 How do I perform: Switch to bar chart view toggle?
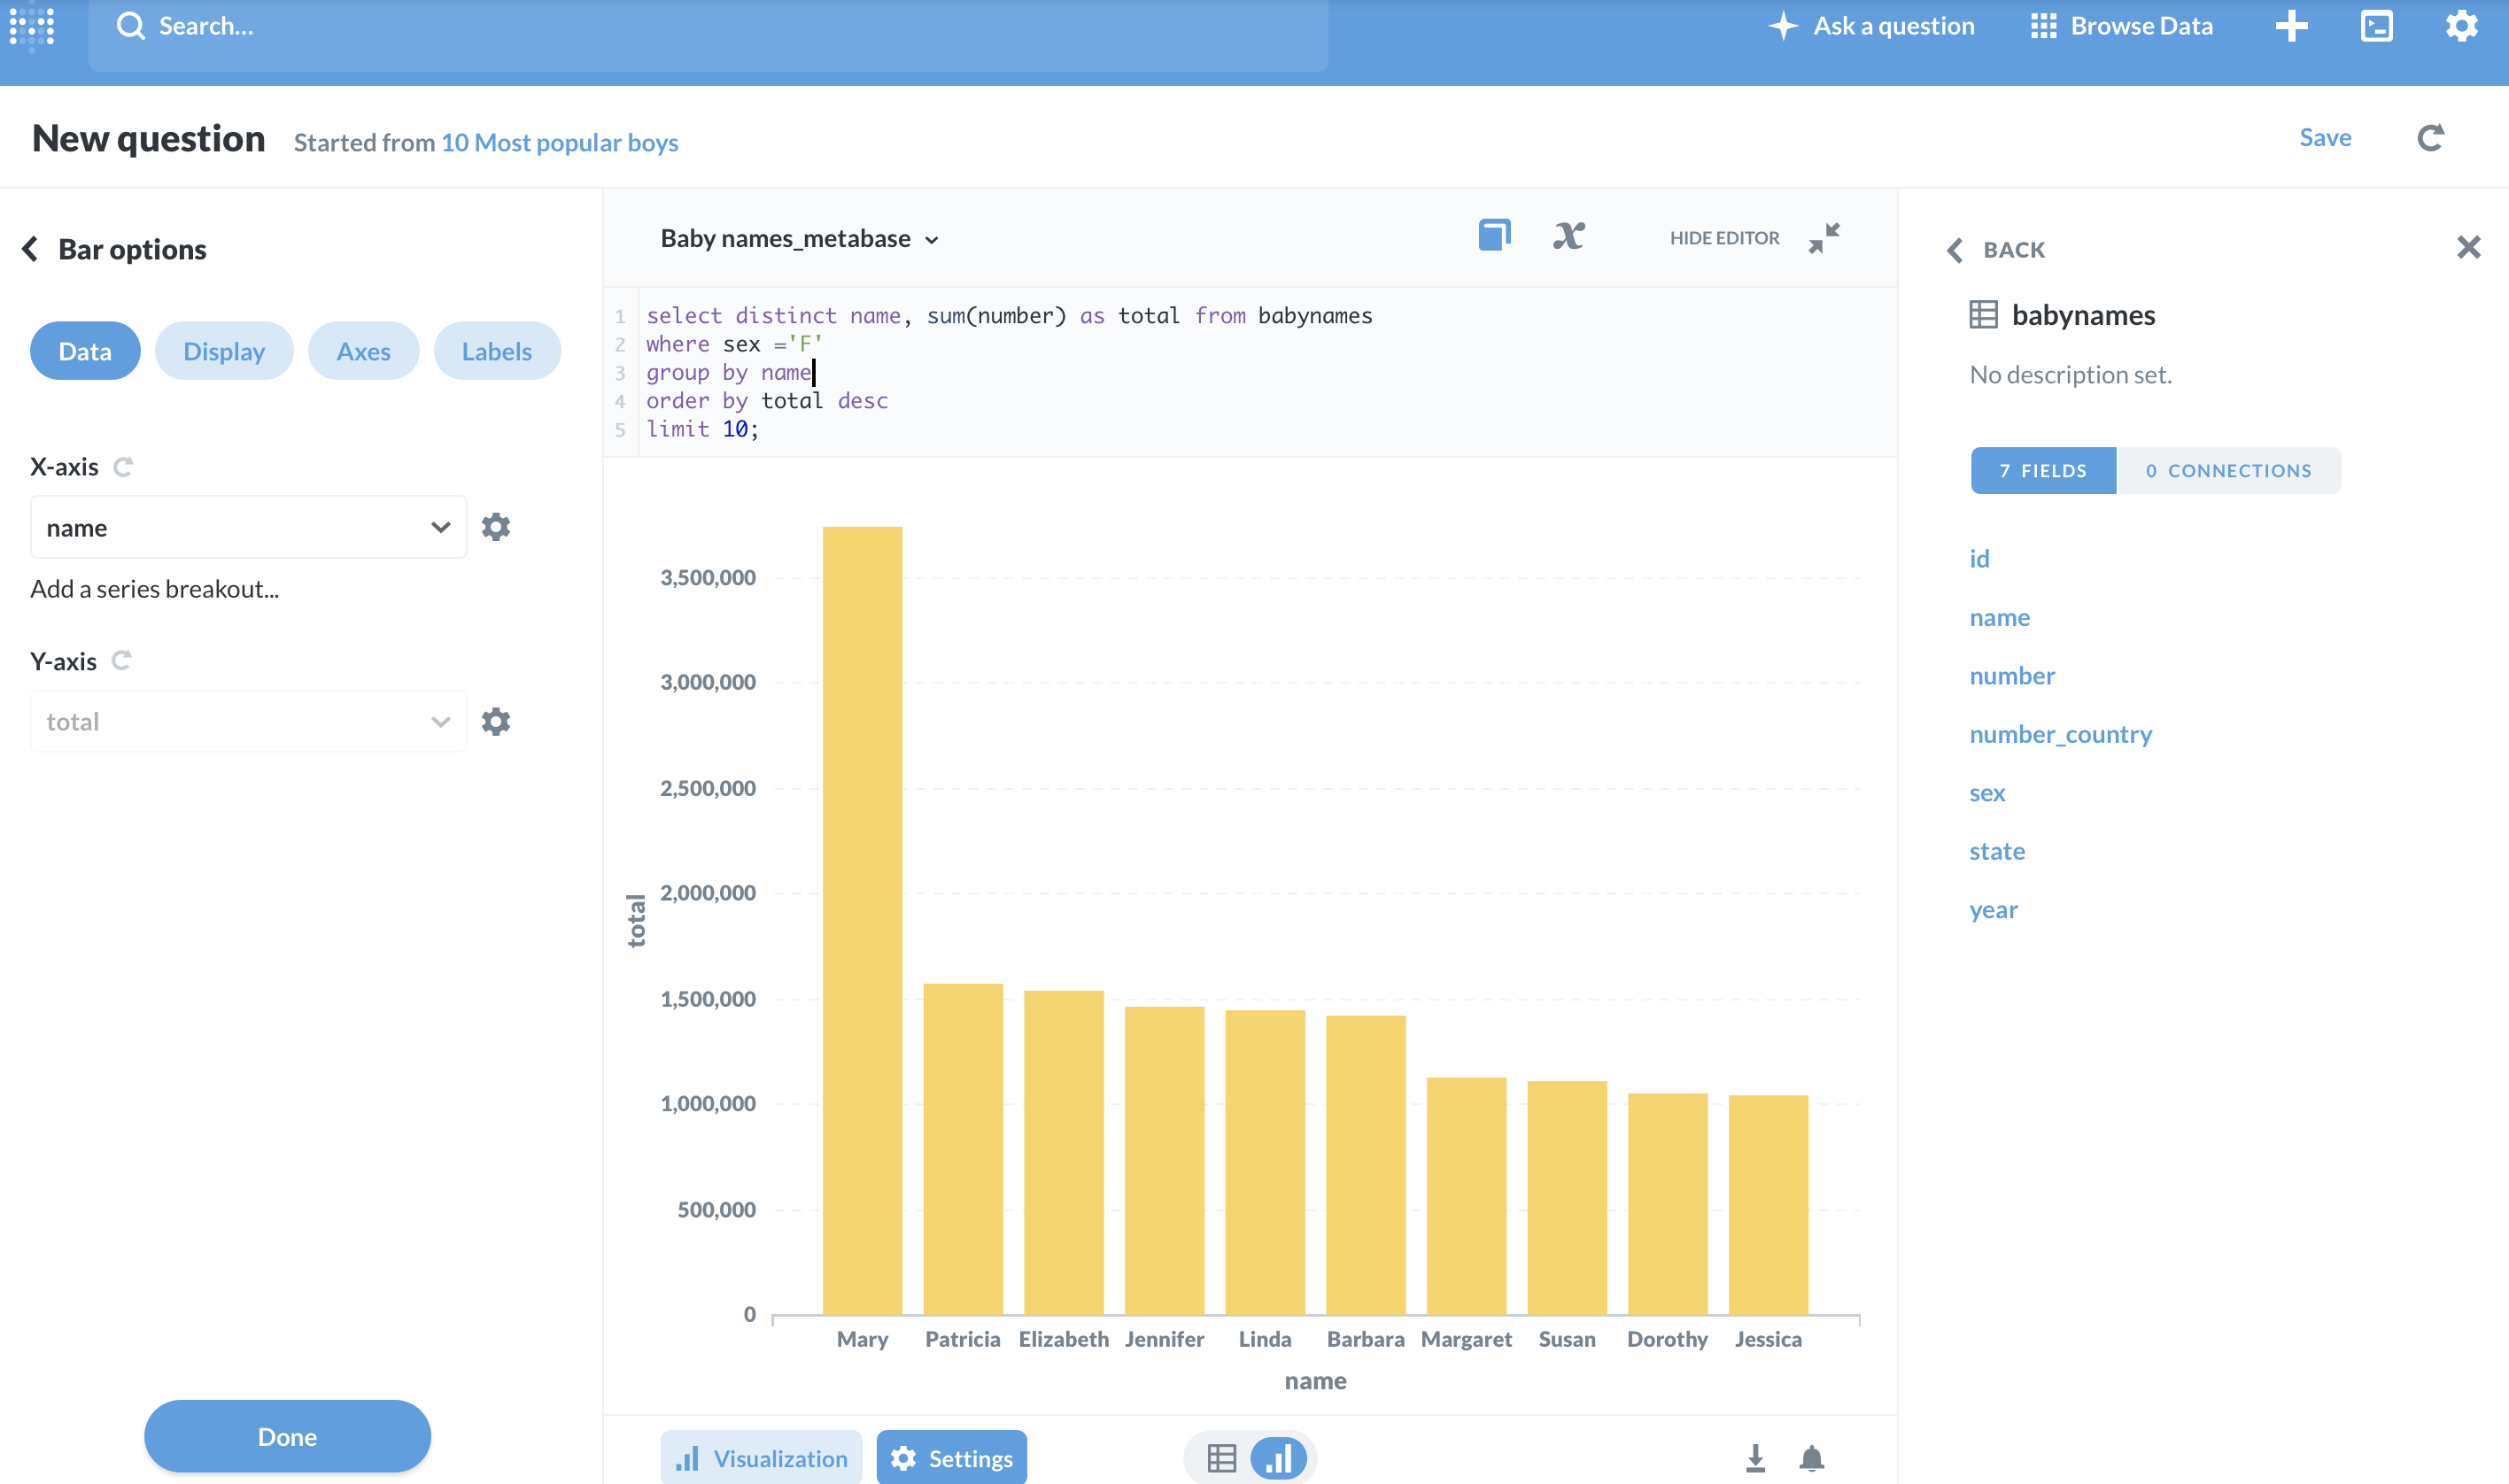tap(1279, 1458)
